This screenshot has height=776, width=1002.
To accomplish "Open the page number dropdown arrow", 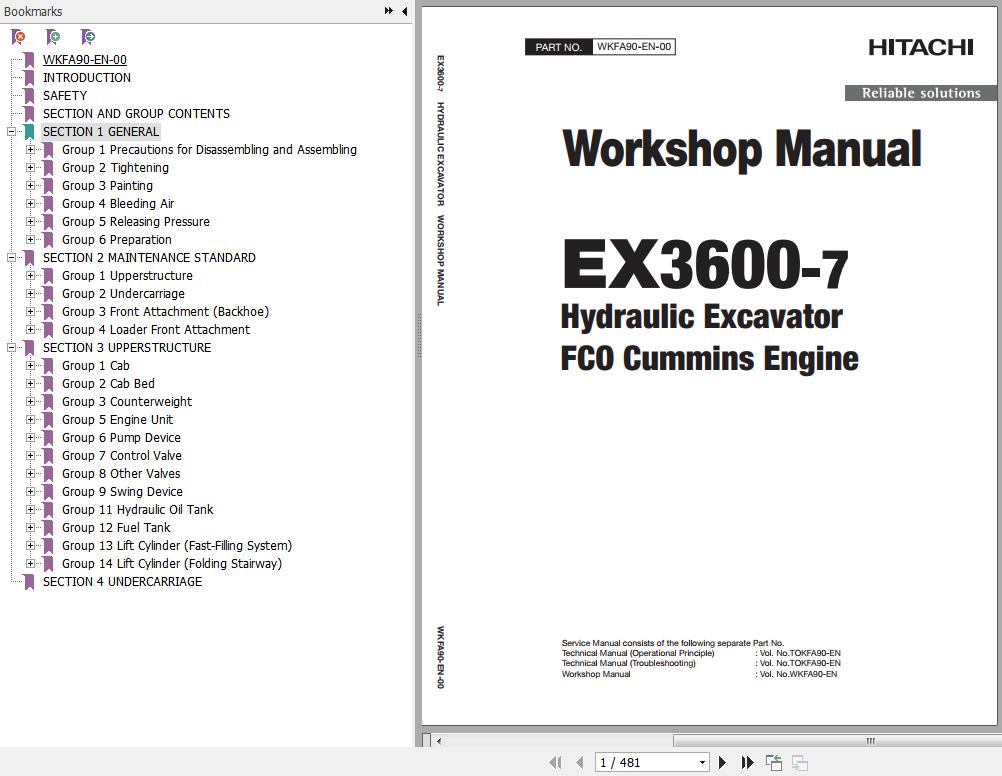I will pyautogui.click(x=702, y=763).
